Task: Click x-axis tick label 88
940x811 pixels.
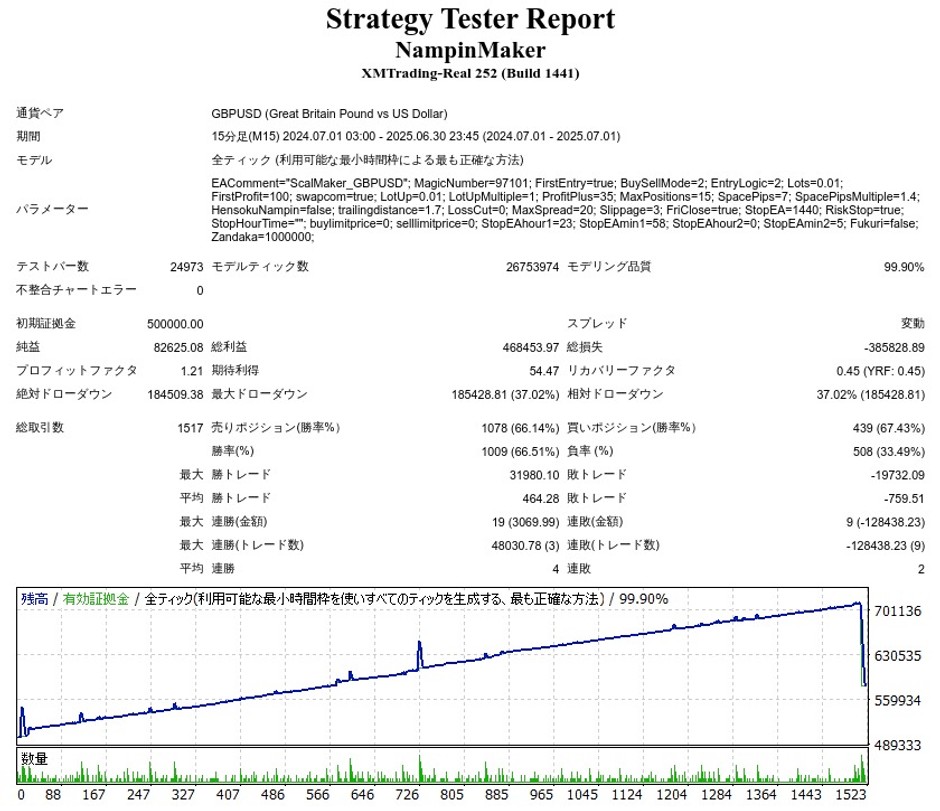Action: click(53, 794)
